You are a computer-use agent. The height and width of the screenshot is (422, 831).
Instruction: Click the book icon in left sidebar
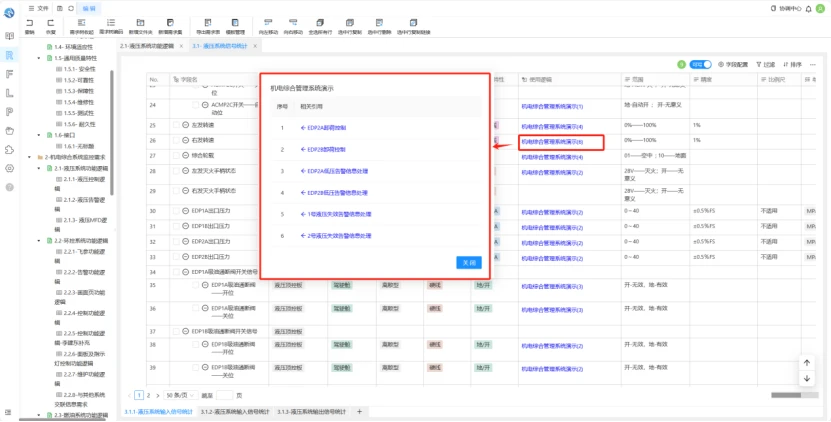click(10, 36)
